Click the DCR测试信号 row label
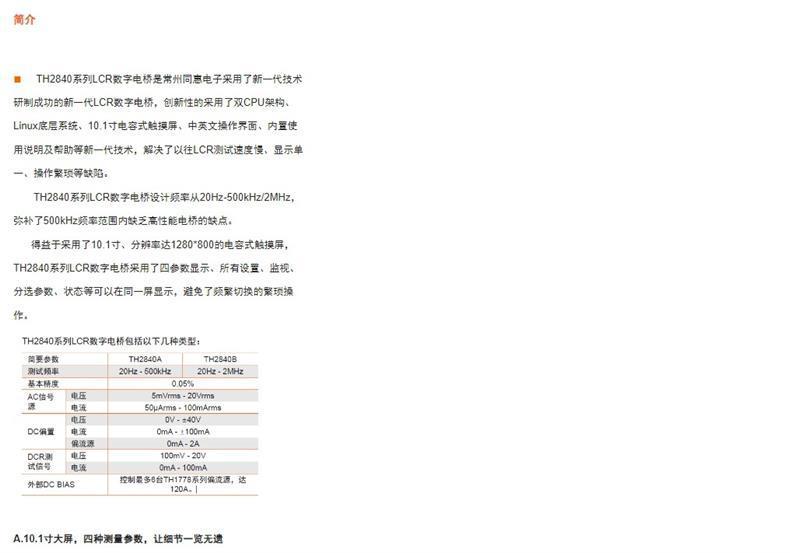Screen dimensions: 790x553 (x=40, y=461)
